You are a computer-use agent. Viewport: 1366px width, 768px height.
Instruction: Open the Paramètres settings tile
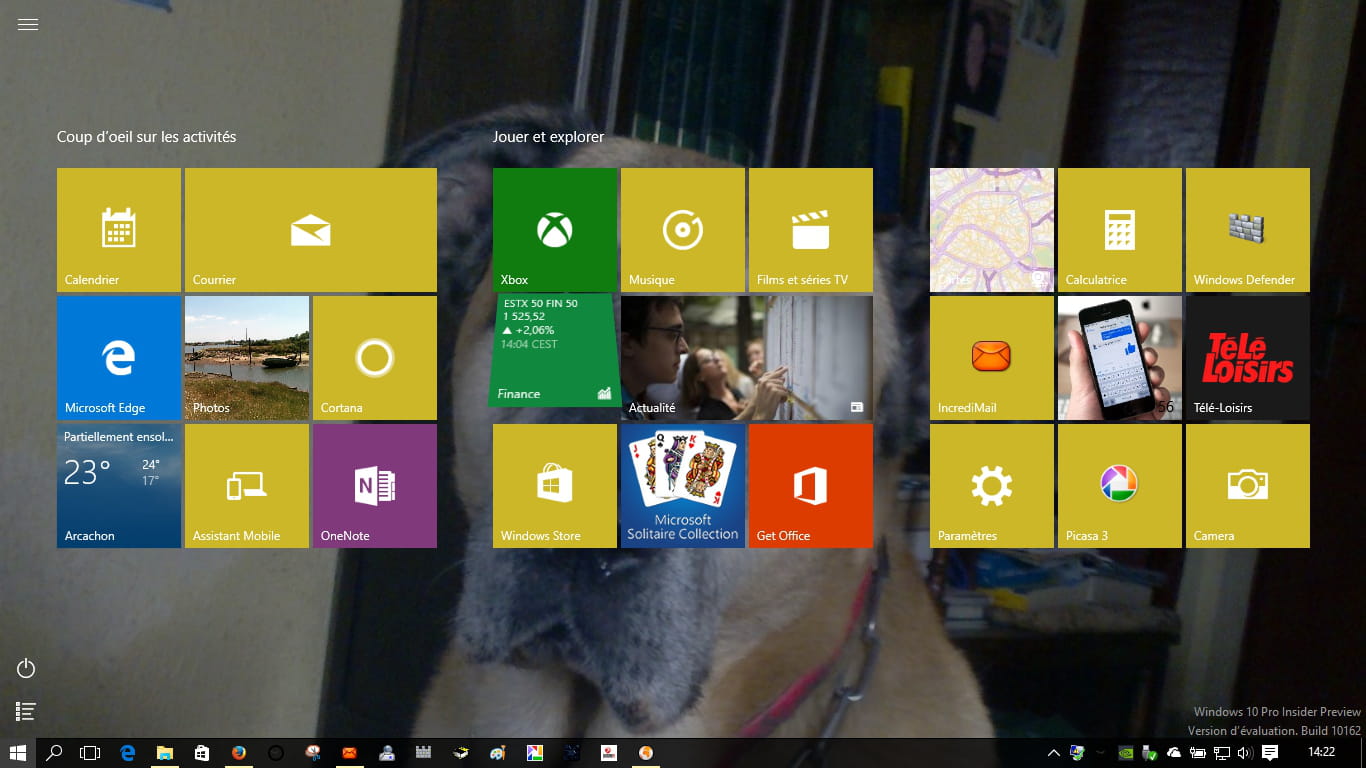coord(992,486)
